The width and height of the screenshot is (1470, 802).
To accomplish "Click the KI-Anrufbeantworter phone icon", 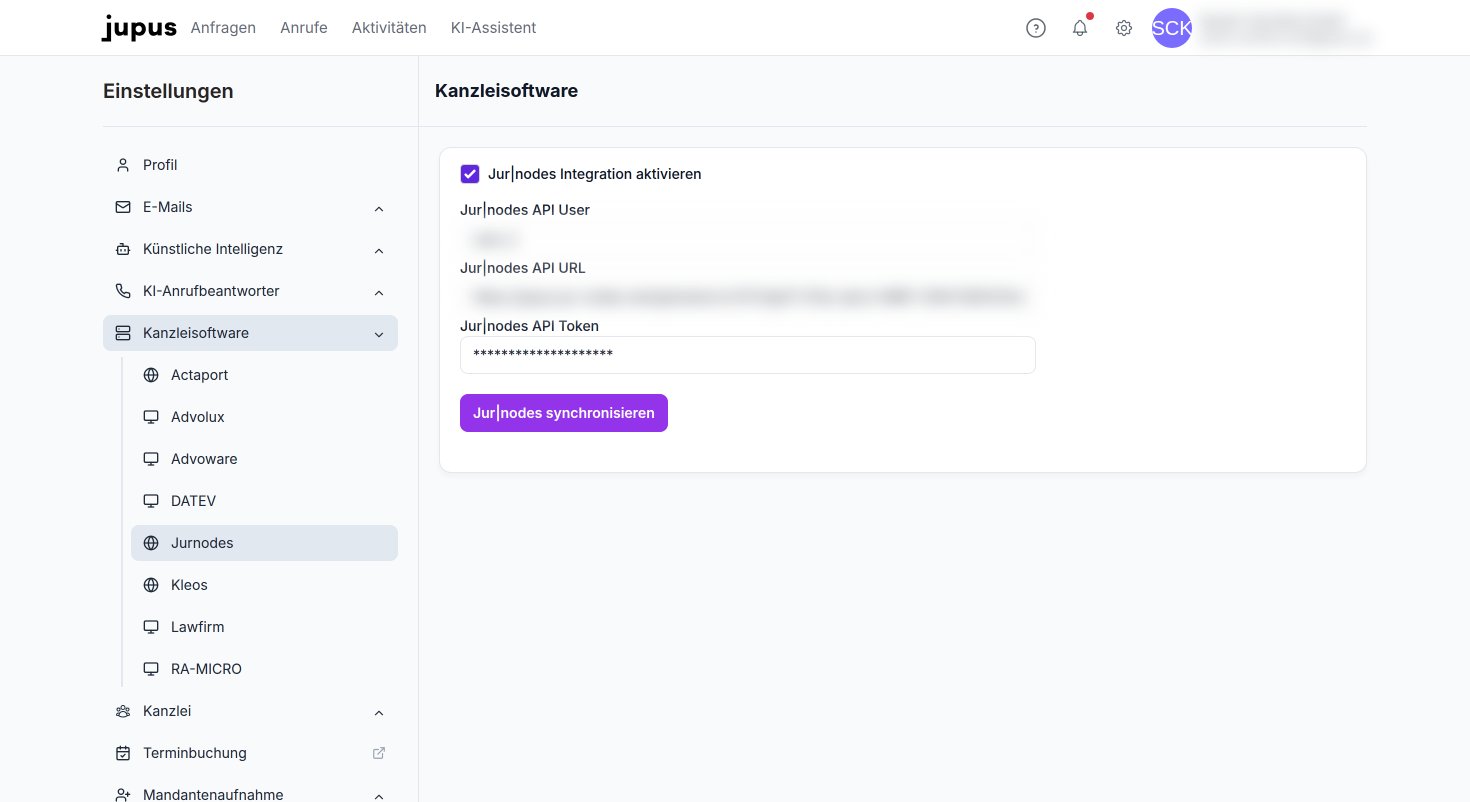I will tap(123, 291).
